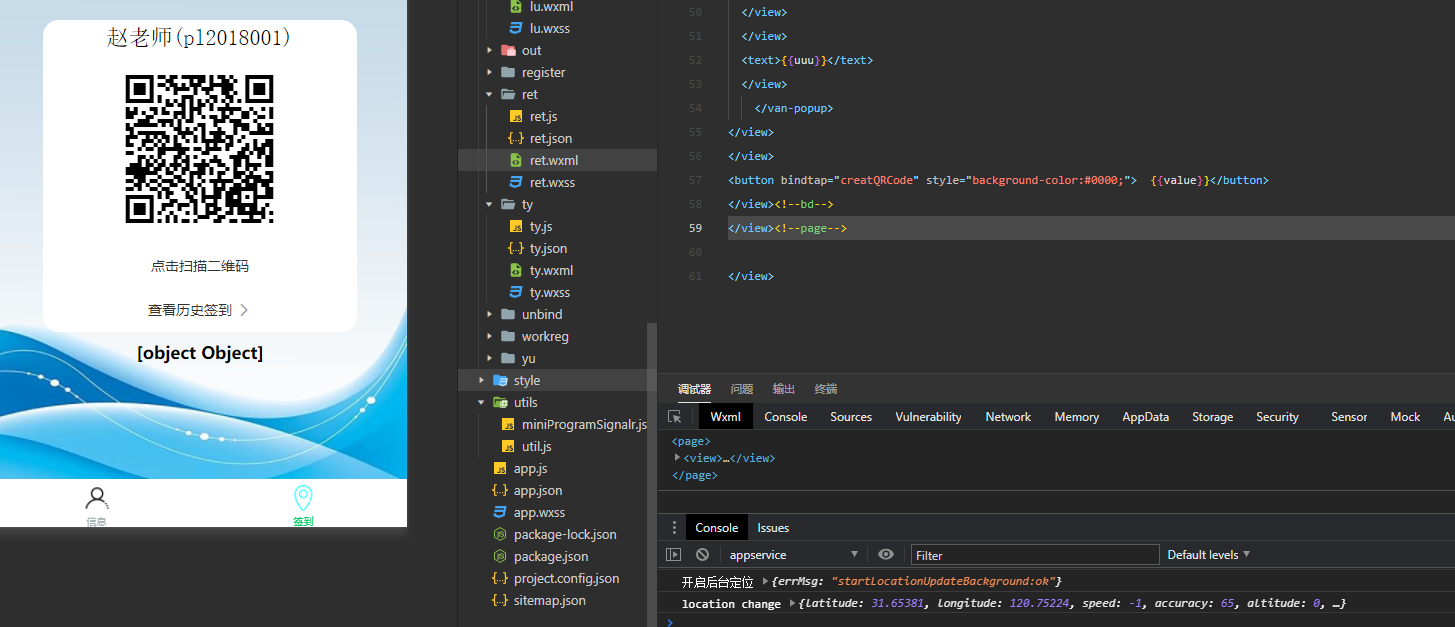Expand the workreg folder arrow
1455x627 pixels.
coord(489,336)
